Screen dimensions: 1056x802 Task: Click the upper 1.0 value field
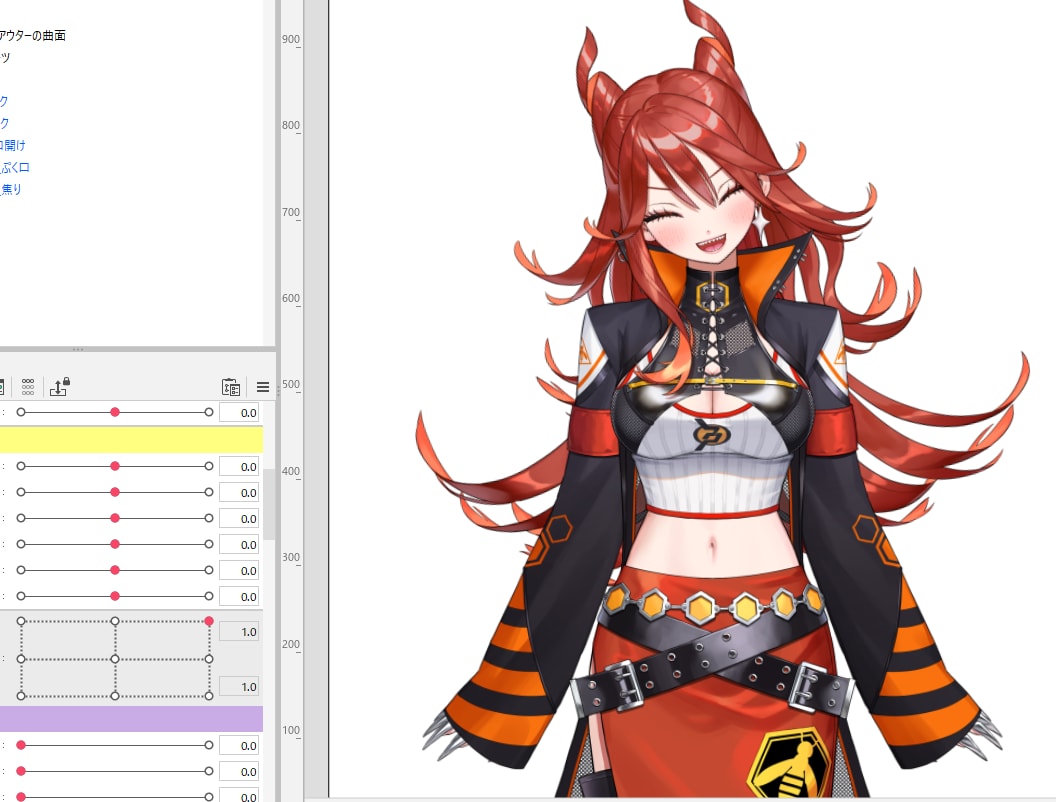240,632
